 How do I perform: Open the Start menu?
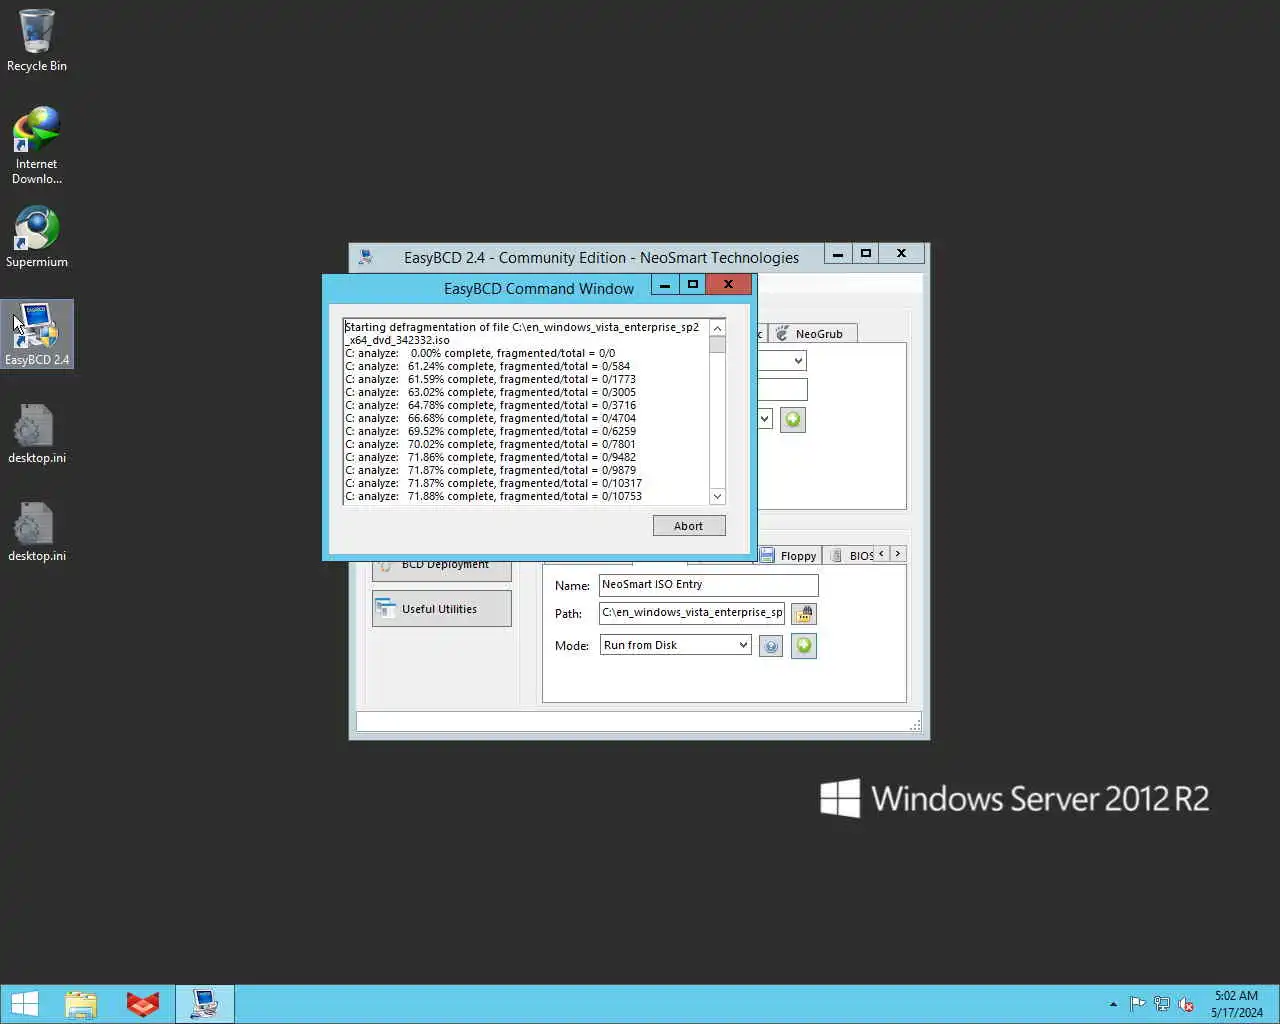24,1004
